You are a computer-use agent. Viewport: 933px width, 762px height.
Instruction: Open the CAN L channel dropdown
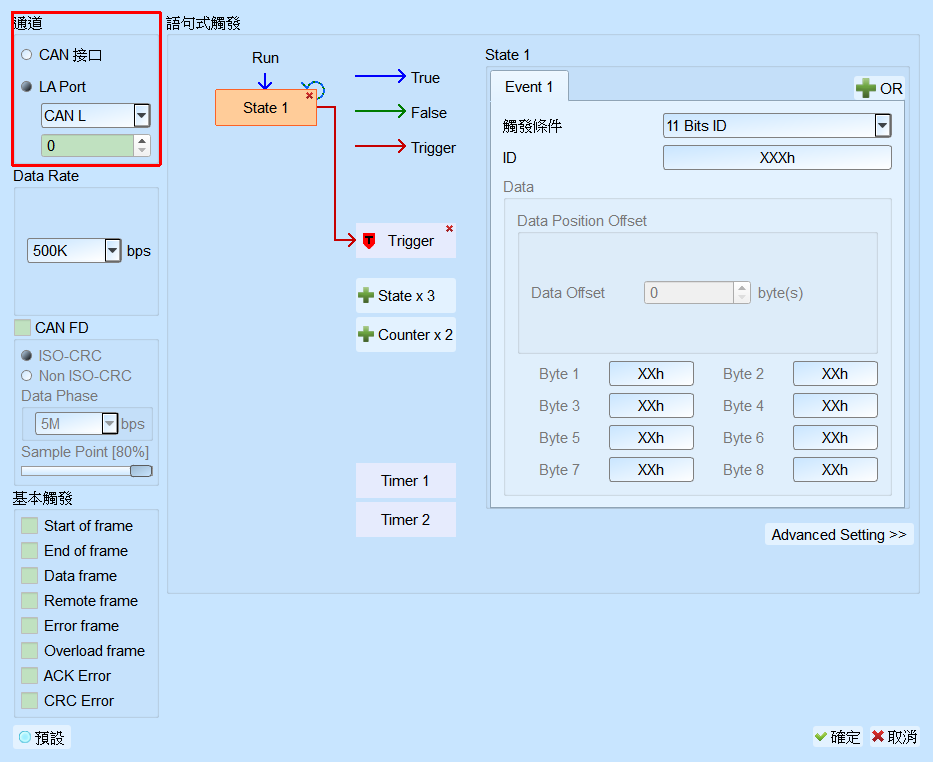pos(142,115)
